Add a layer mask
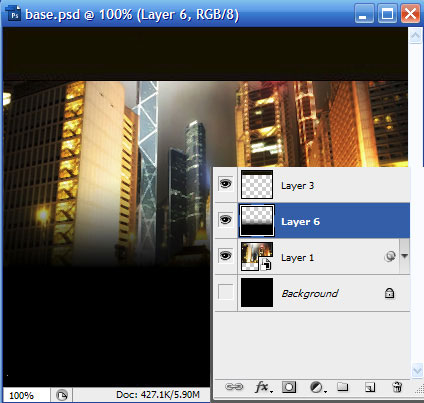 289,387
